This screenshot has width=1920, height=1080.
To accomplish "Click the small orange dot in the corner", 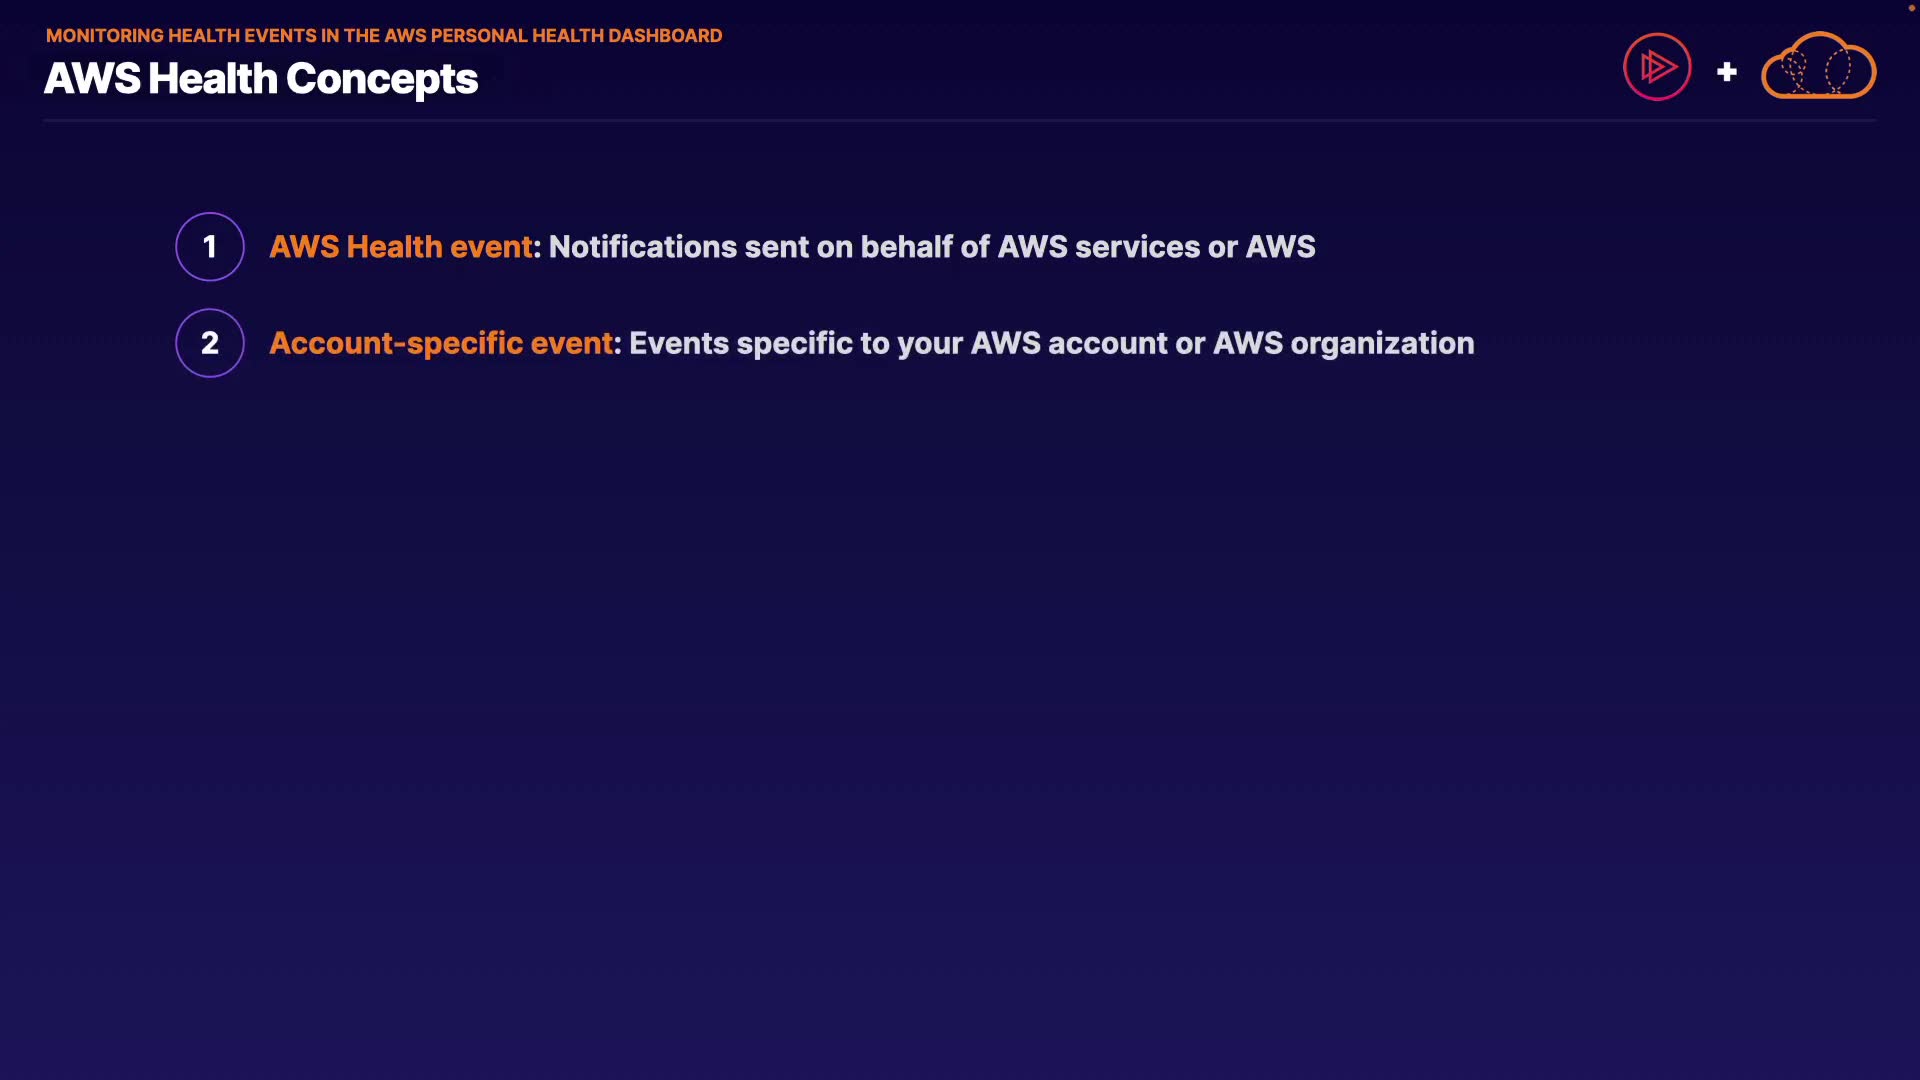I will (1911, 8).
